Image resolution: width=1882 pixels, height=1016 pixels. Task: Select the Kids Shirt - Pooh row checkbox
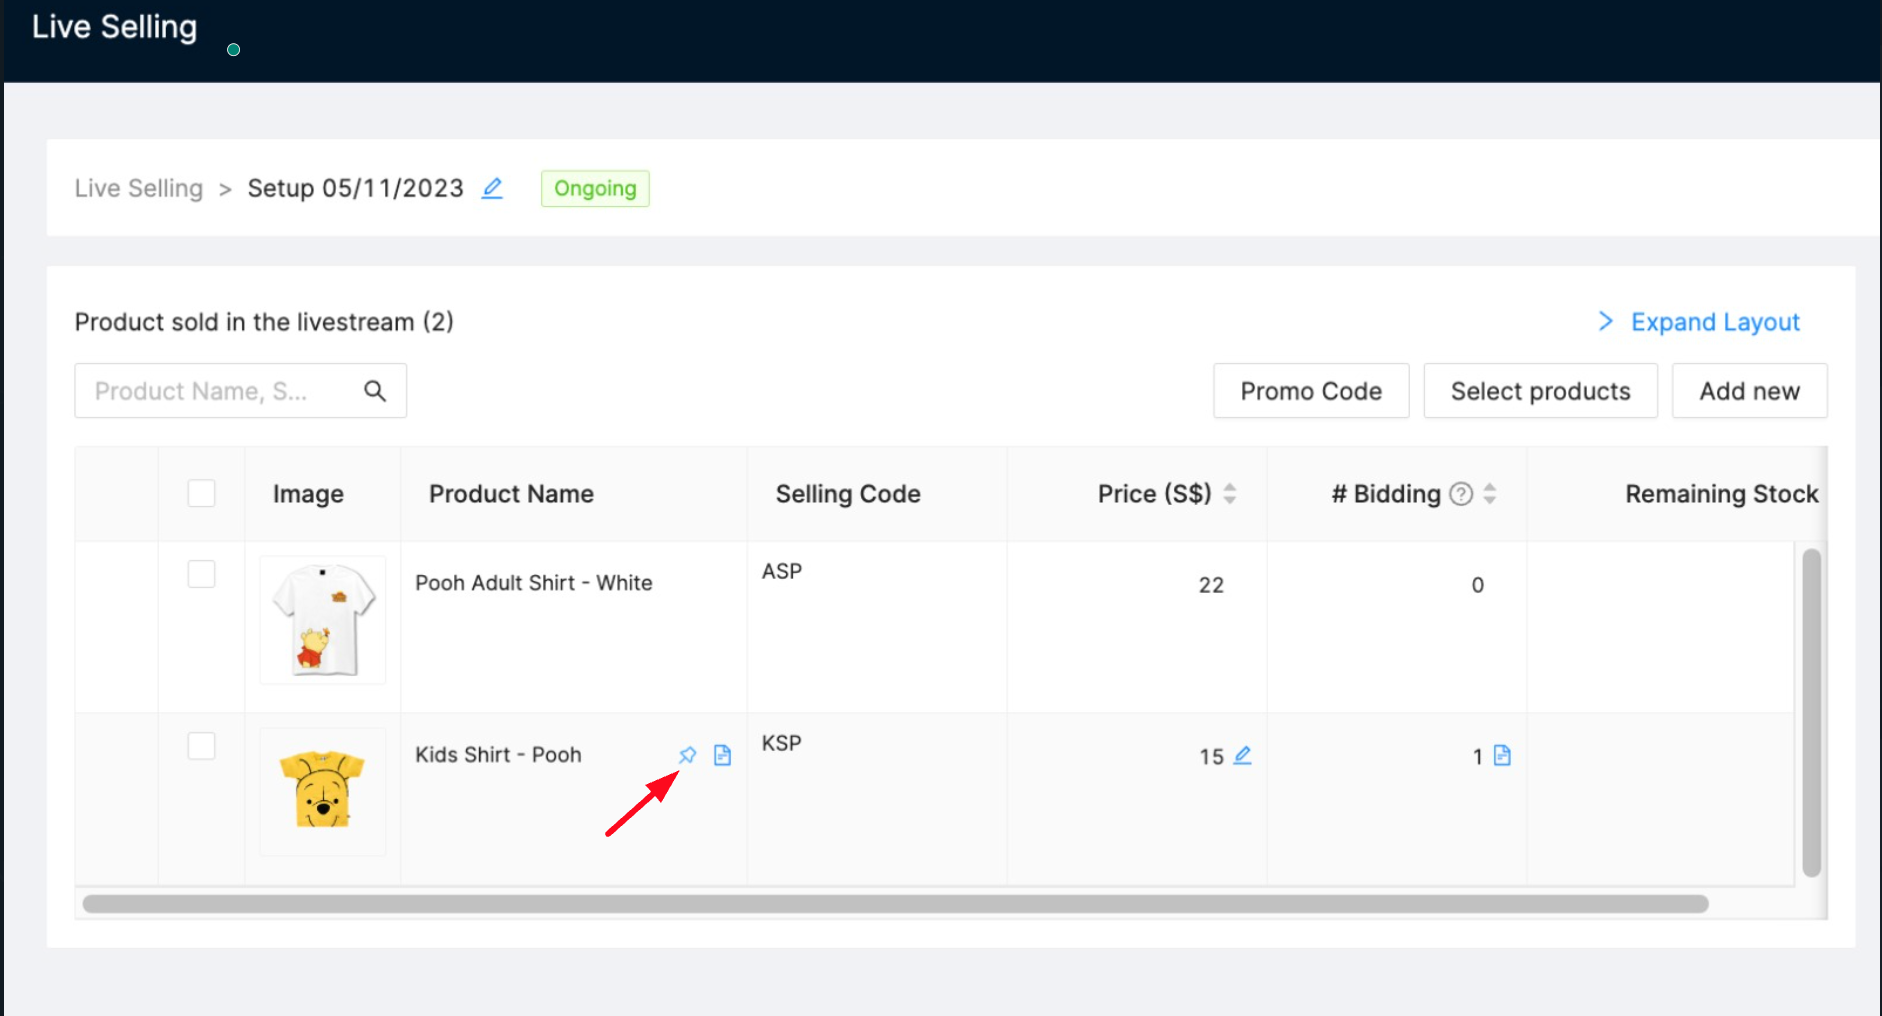[202, 746]
